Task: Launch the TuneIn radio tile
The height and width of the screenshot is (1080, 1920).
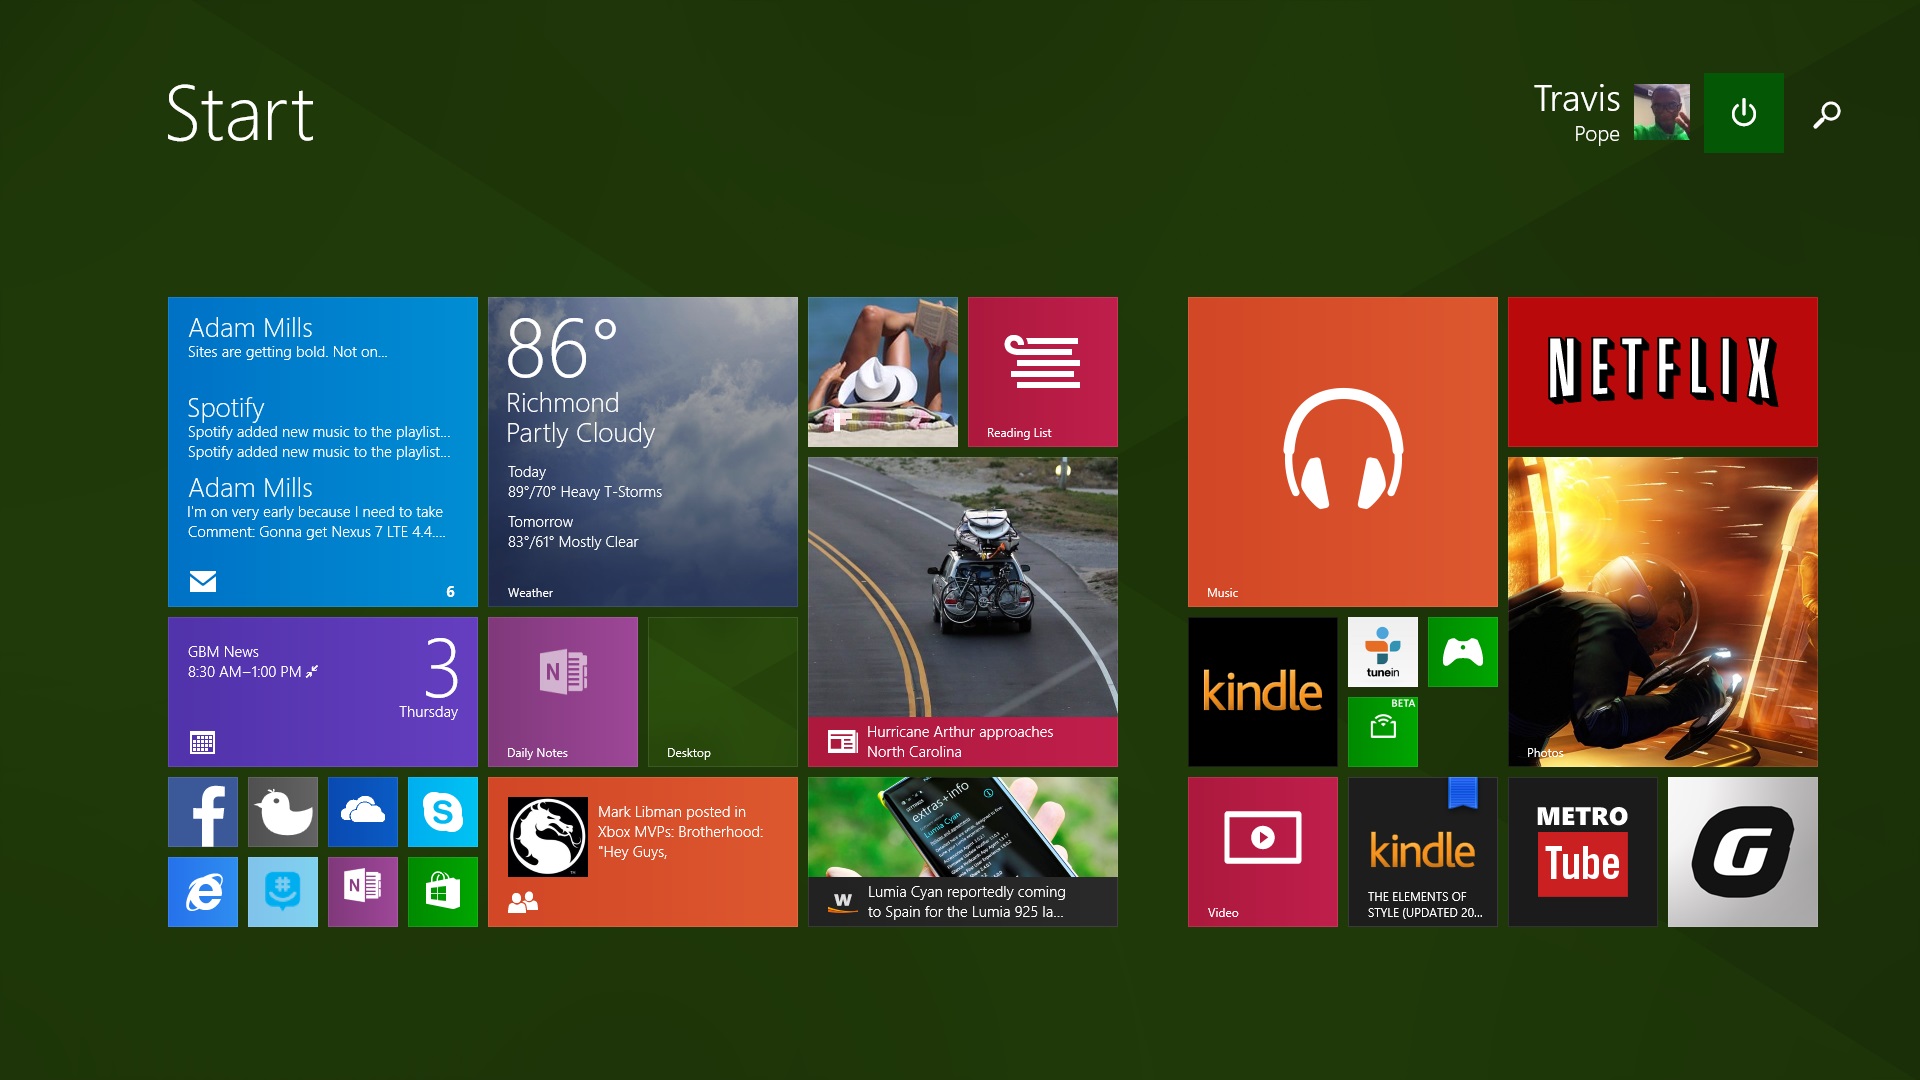Action: tap(1383, 652)
